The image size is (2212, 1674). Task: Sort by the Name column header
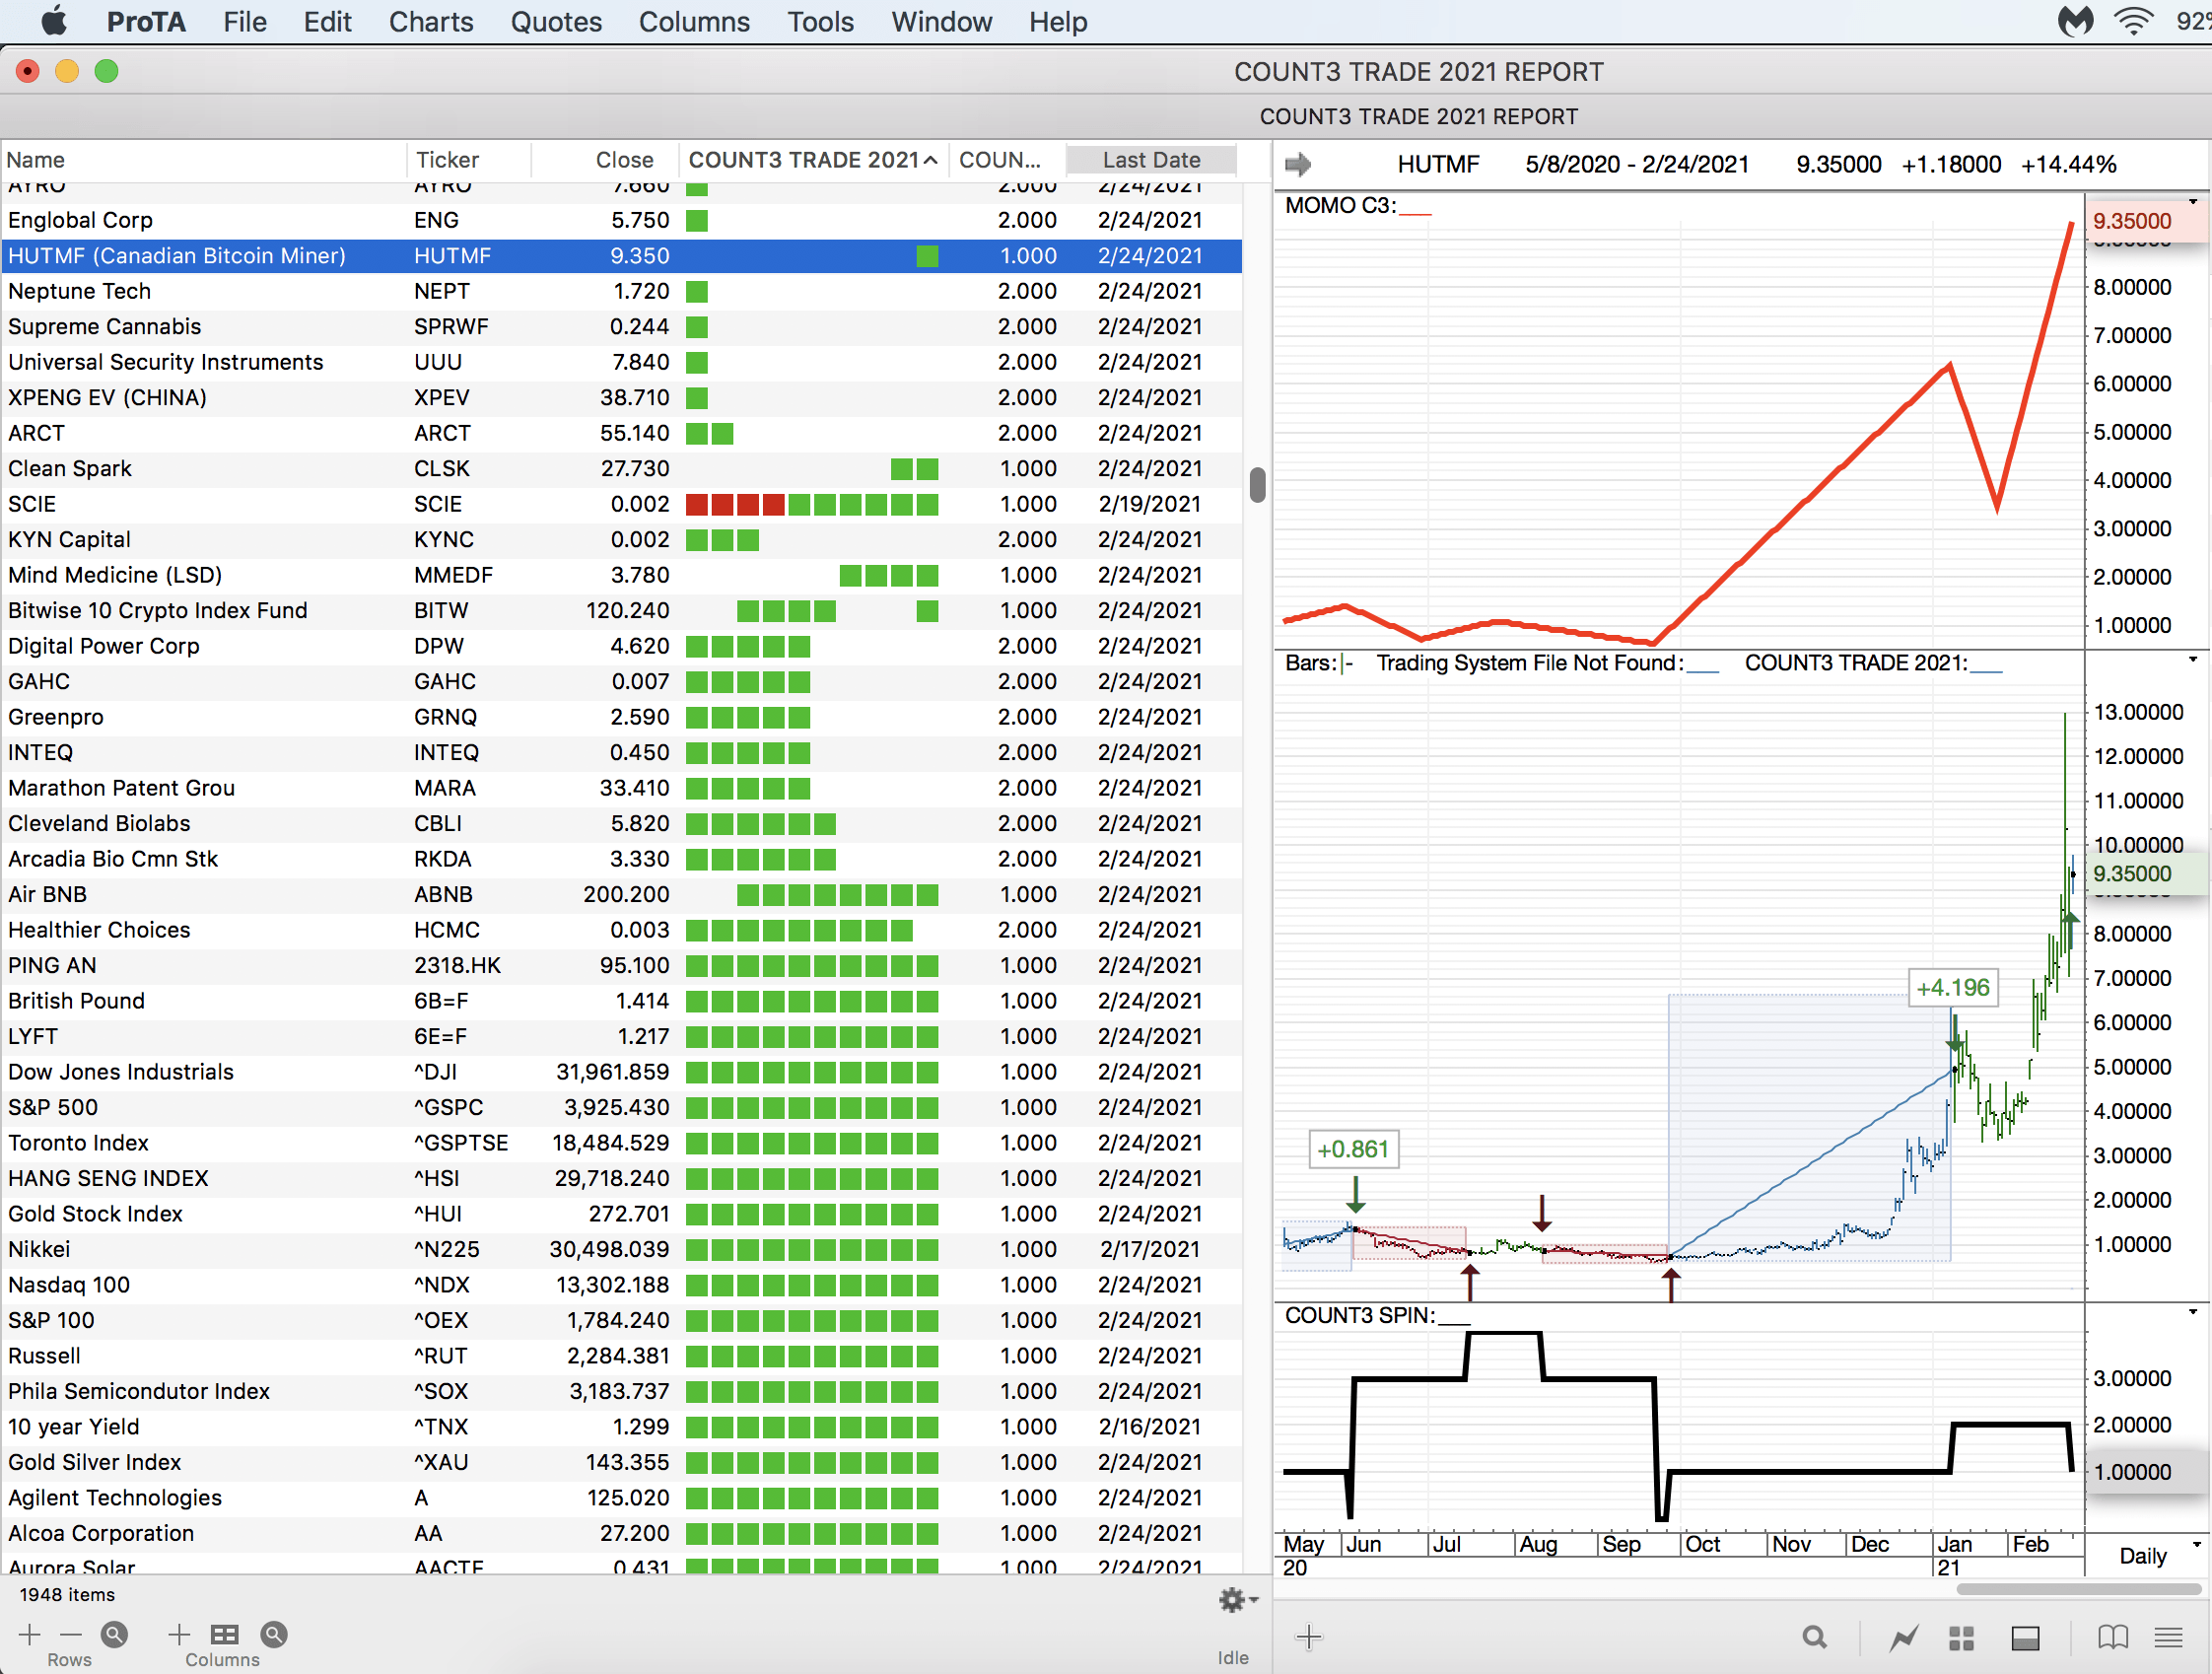pyautogui.click(x=203, y=160)
